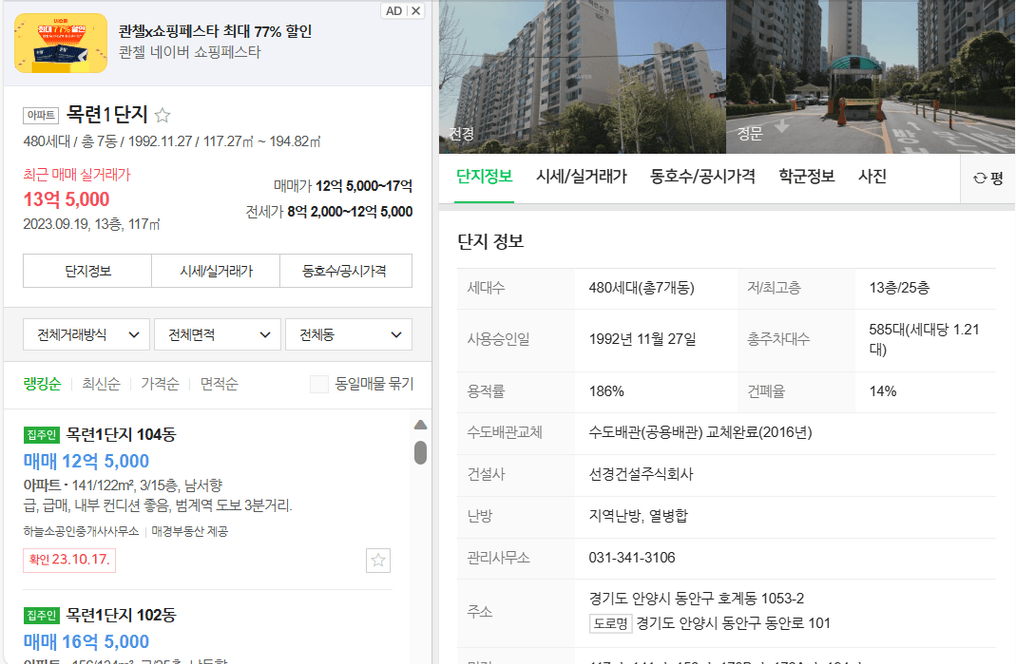Click the 매경부동산 제공 provider text

tap(190, 531)
